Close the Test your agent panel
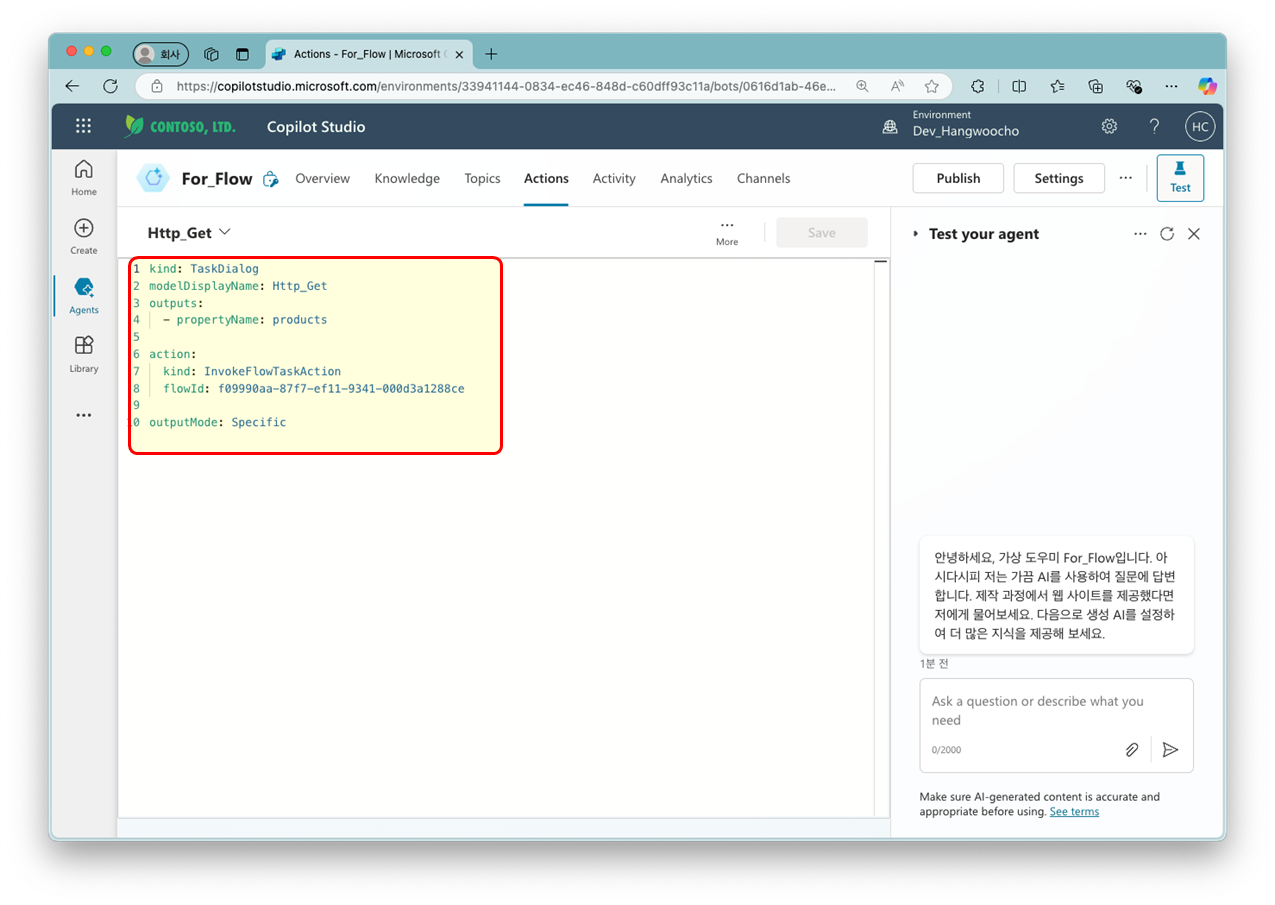The height and width of the screenshot is (905, 1275). point(1194,234)
